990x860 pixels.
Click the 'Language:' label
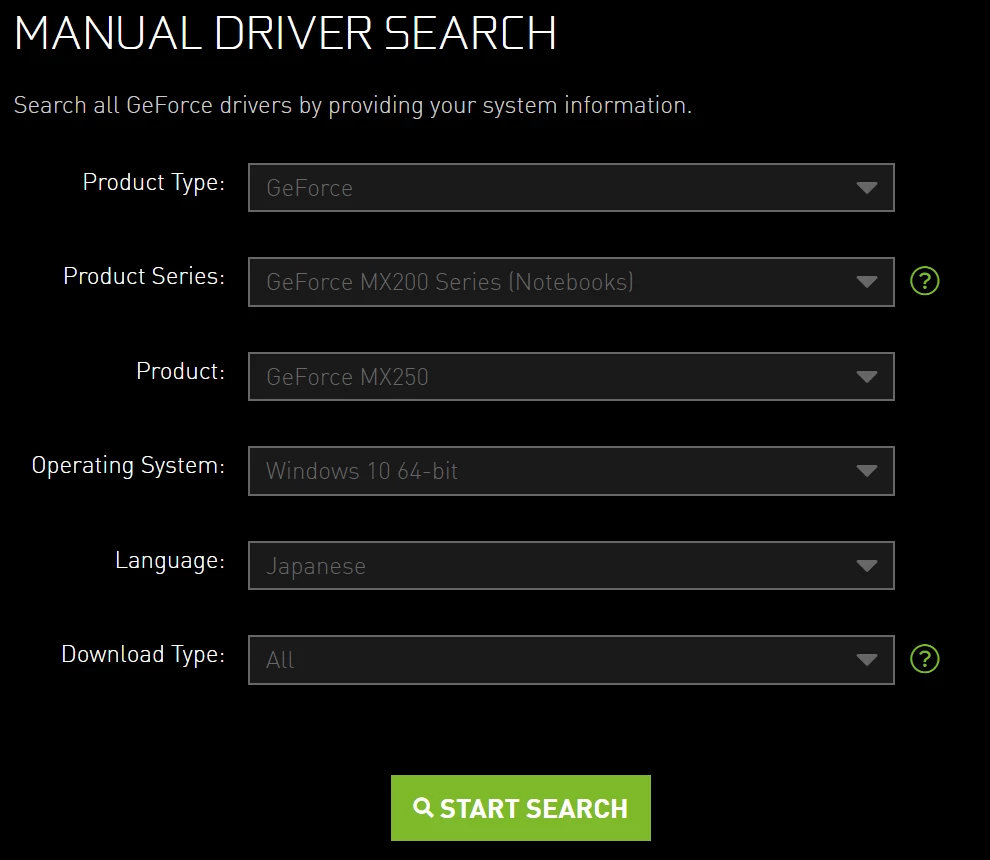[170, 561]
